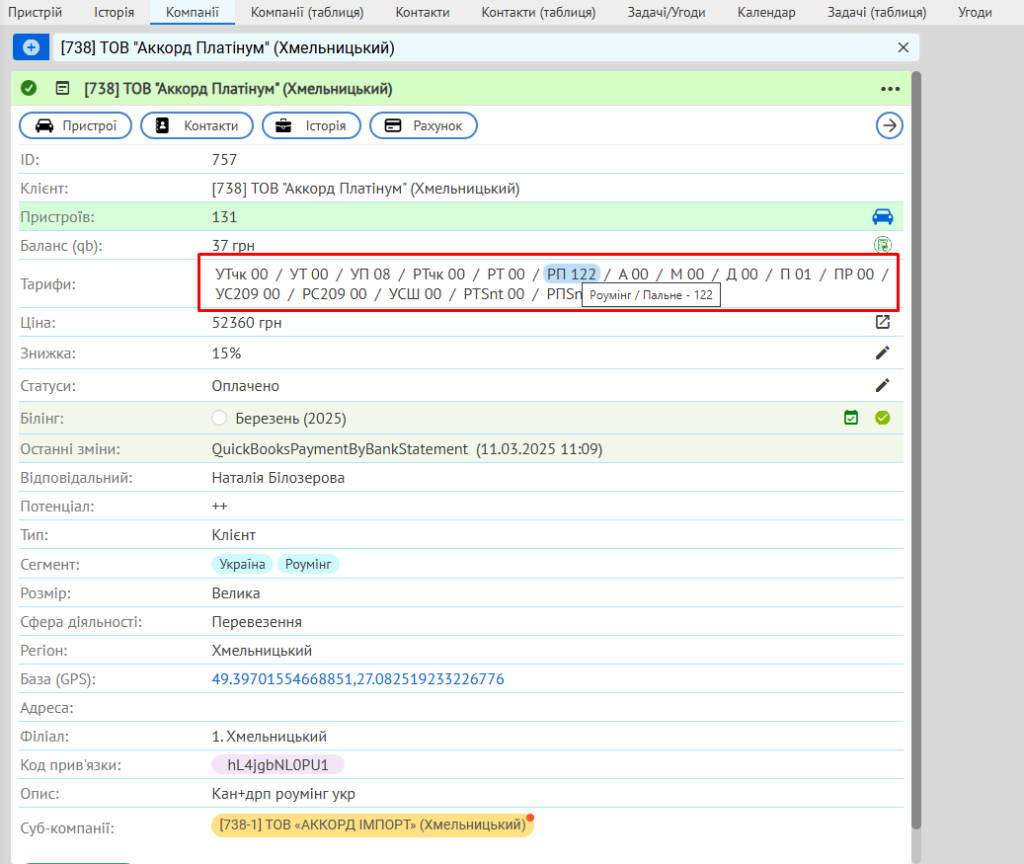This screenshot has width=1024, height=864.
Task: Click the УСШ 00 tariff
Action: pos(415,294)
